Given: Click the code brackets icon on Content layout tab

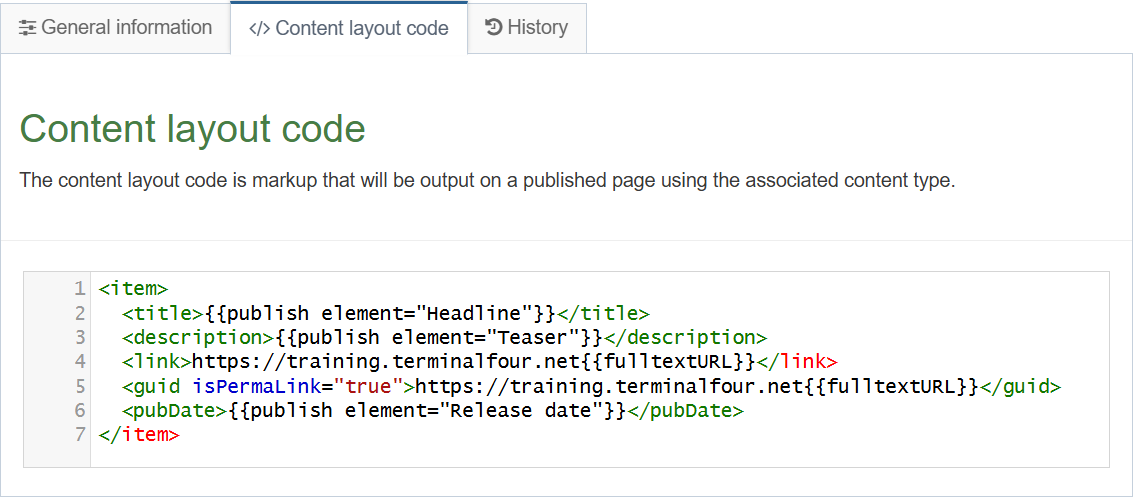Looking at the screenshot, I should pyautogui.click(x=259, y=29).
